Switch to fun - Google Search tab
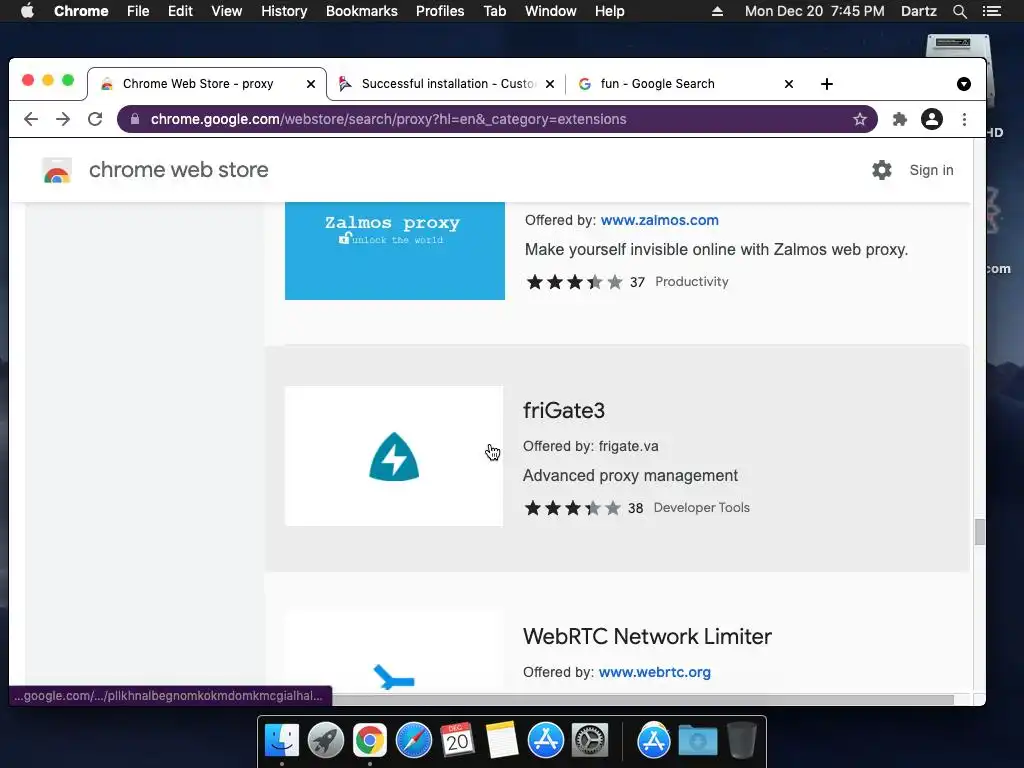The image size is (1024, 768). pyautogui.click(x=686, y=84)
